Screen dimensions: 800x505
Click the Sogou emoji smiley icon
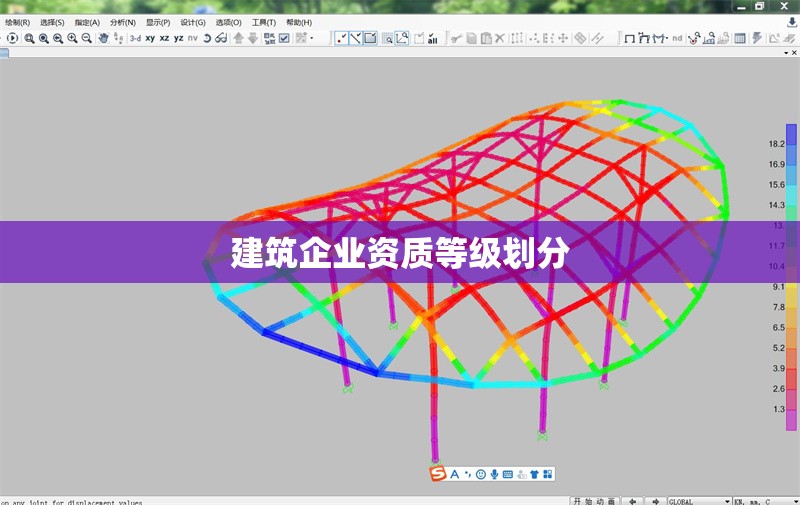(x=481, y=474)
